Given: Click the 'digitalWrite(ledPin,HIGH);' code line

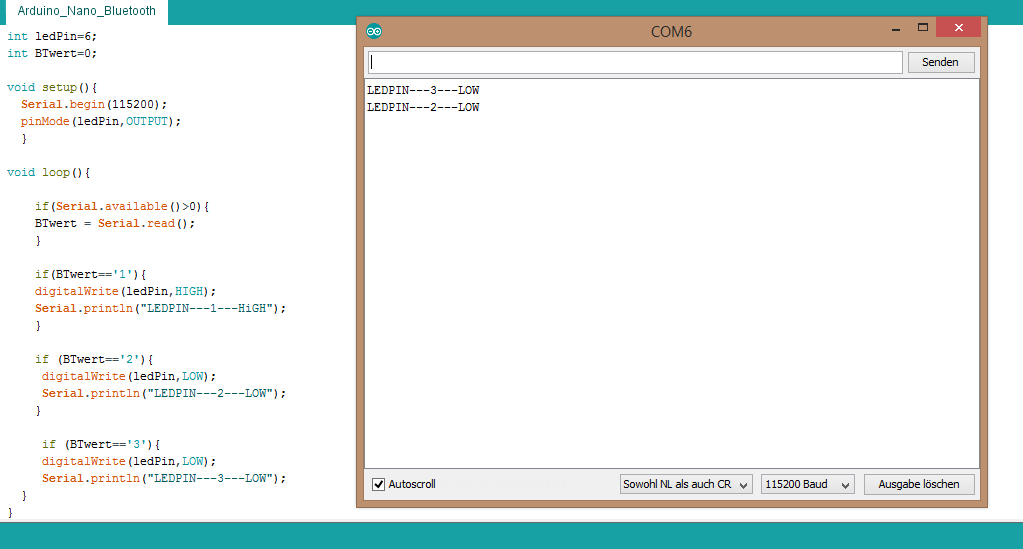Looking at the screenshot, I should (125, 291).
